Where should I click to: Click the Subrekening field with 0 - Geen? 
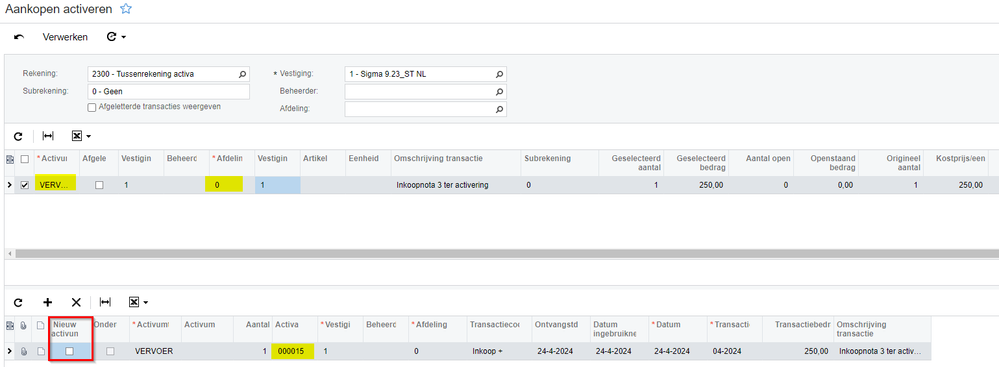tap(168, 92)
